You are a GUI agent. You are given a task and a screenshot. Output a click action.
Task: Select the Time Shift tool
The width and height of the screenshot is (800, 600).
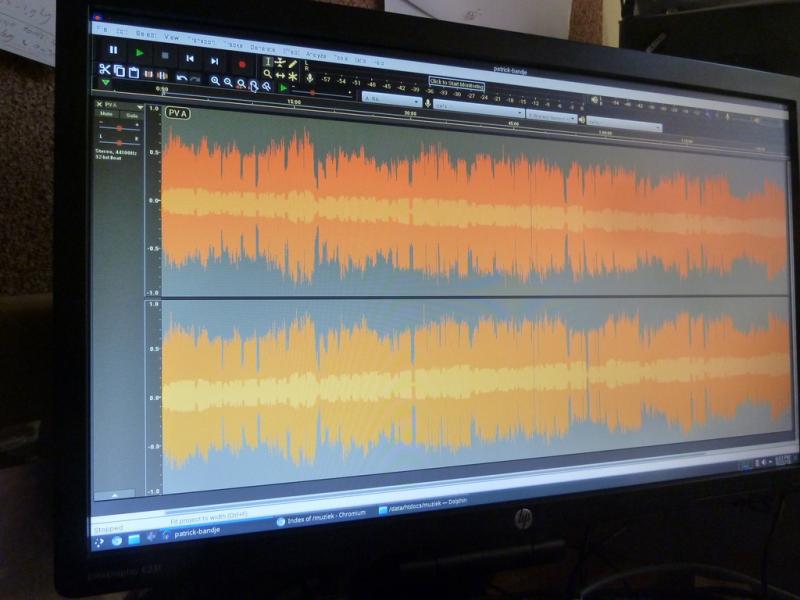[x=280, y=76]
